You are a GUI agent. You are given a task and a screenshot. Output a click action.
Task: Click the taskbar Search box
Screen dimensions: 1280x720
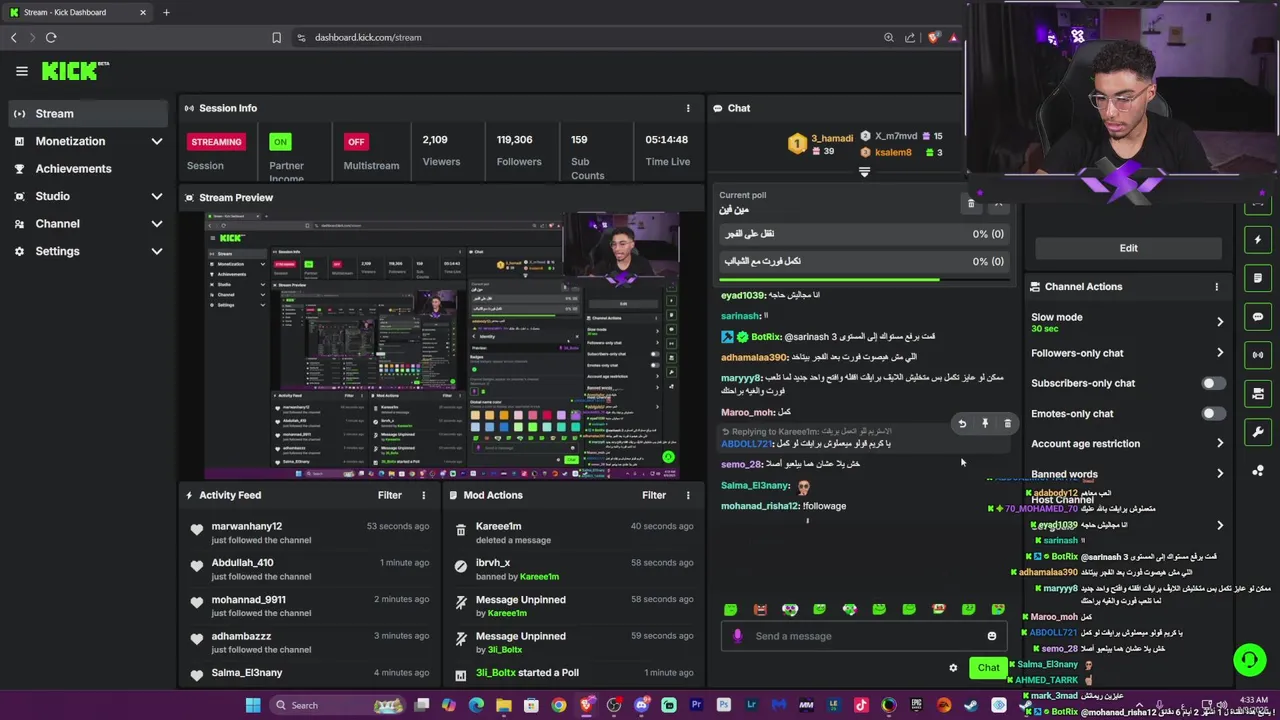click(337, 705)
